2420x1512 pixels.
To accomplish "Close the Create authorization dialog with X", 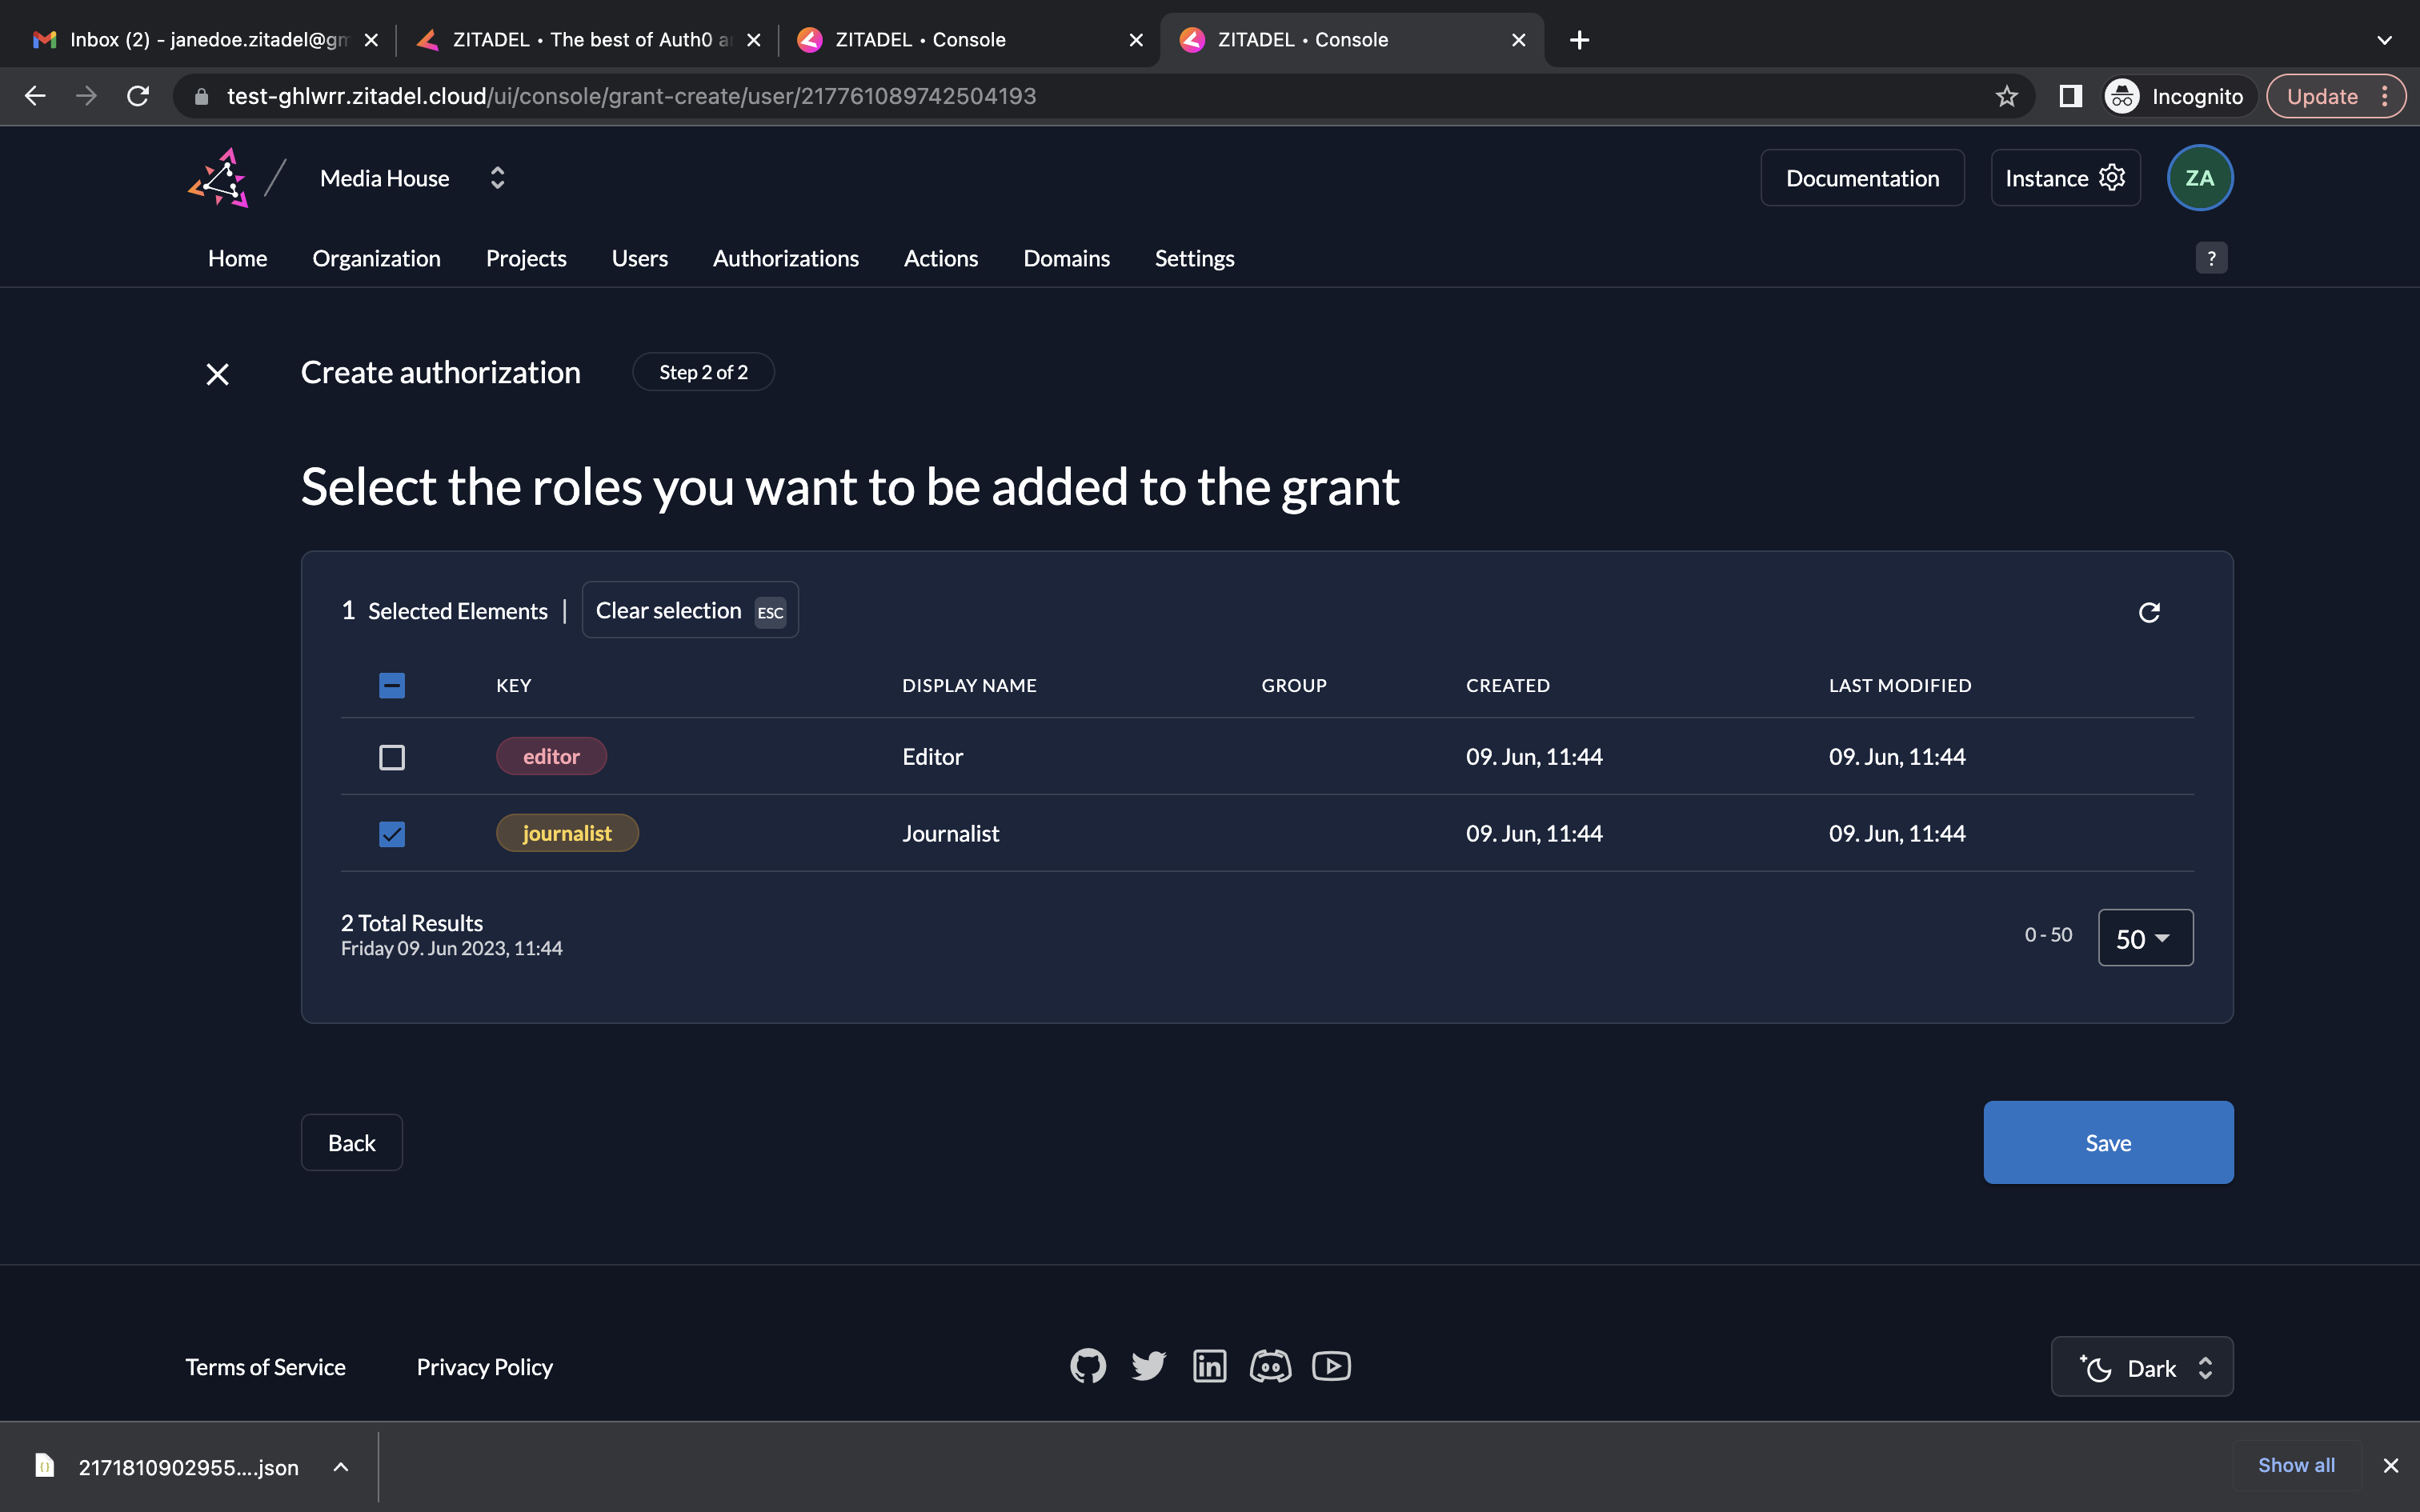I will click(217, 374).
